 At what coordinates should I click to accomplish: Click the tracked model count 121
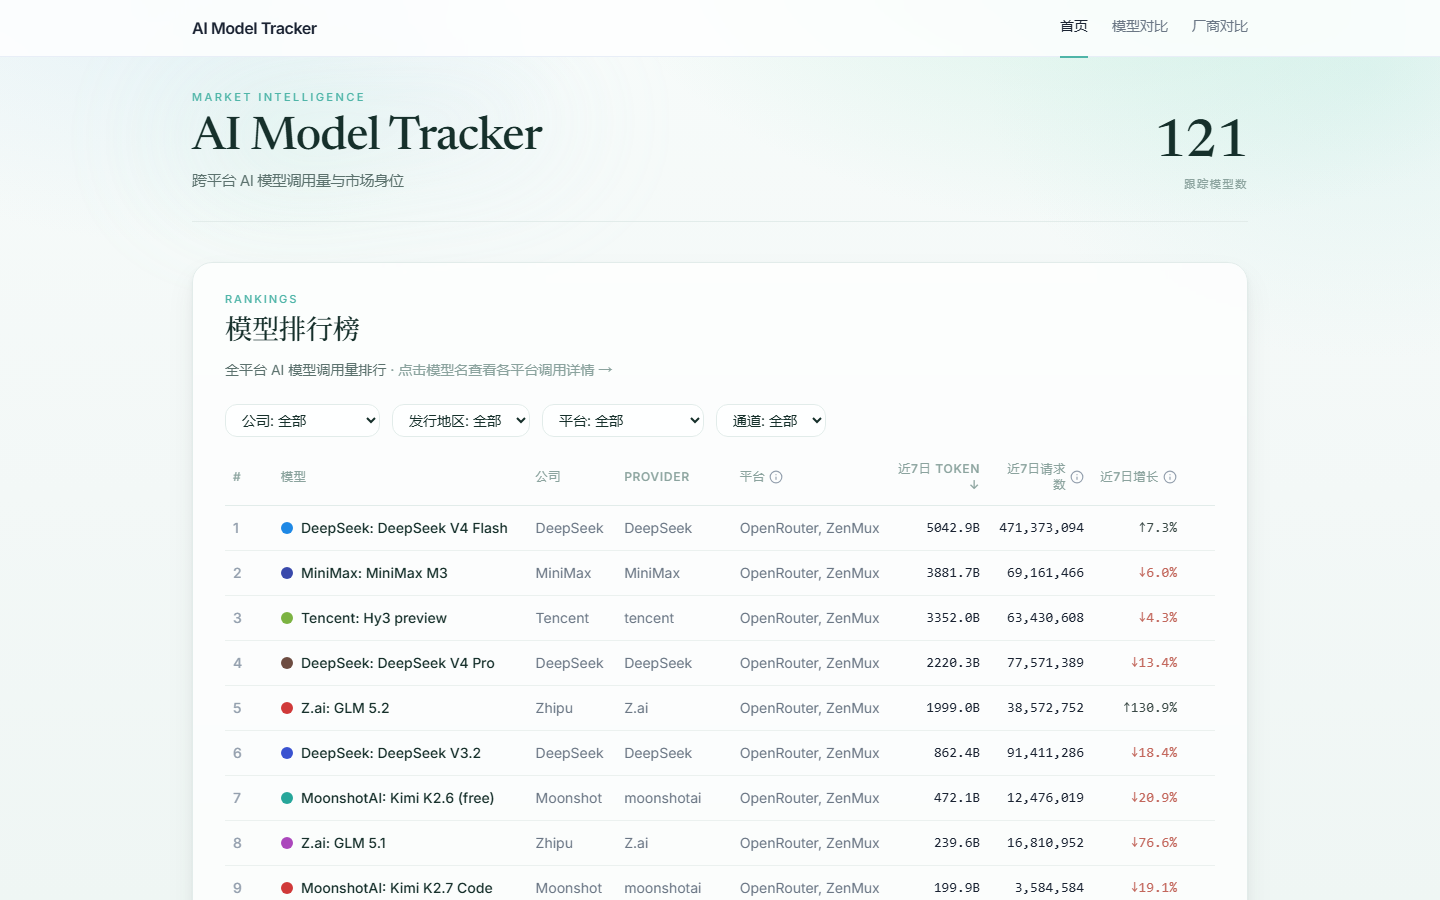1201,138
